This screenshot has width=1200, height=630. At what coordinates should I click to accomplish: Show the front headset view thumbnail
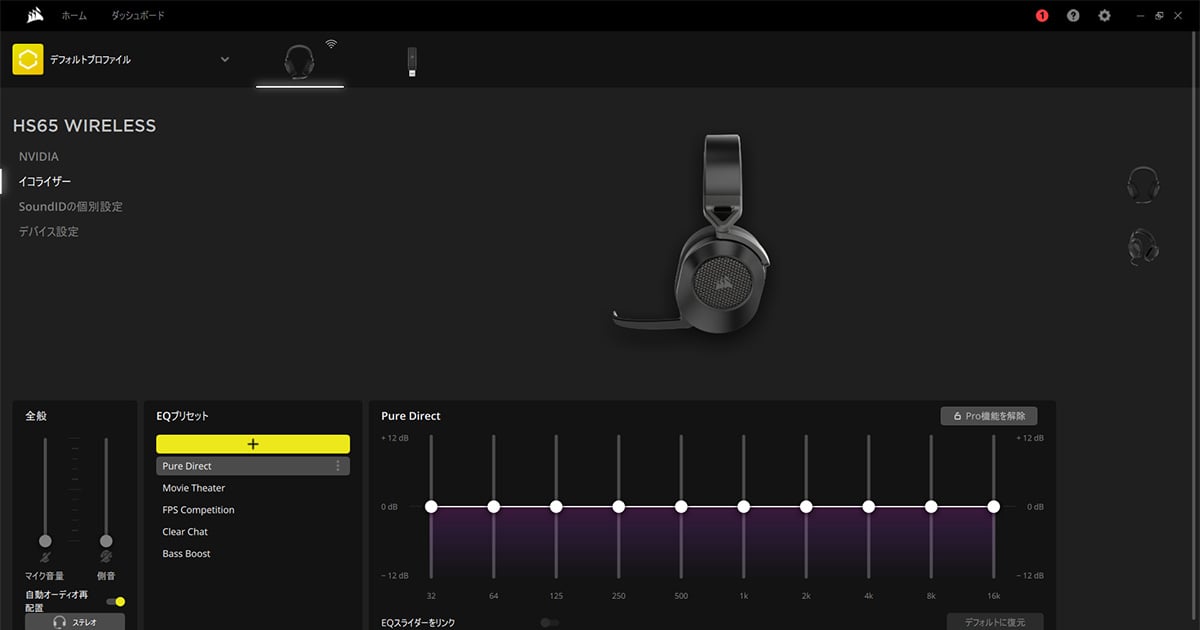click(x=1143, y=186)
